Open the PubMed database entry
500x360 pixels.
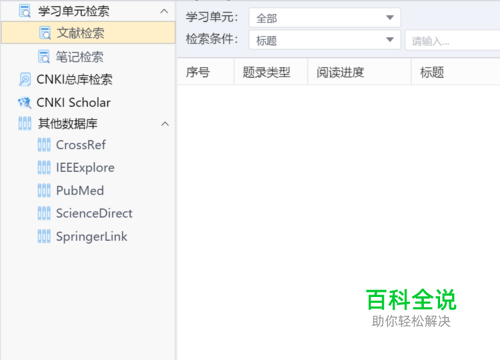pyautogui.click(x=80, y=190)
